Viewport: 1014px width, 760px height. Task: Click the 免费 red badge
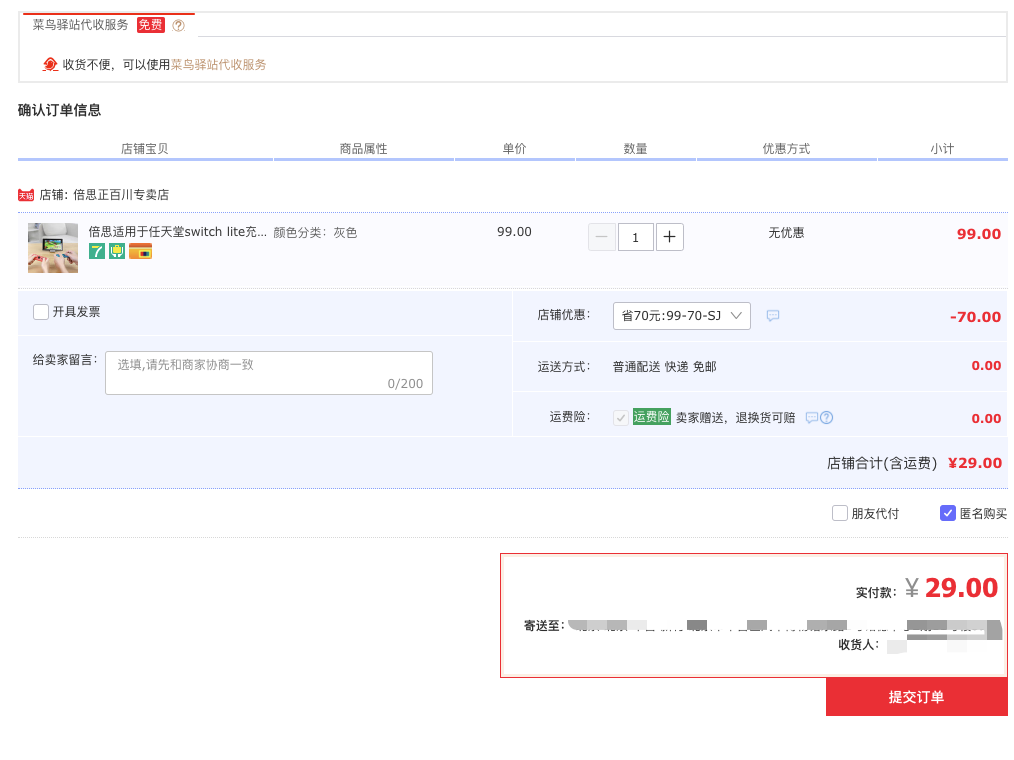[151, 25]
